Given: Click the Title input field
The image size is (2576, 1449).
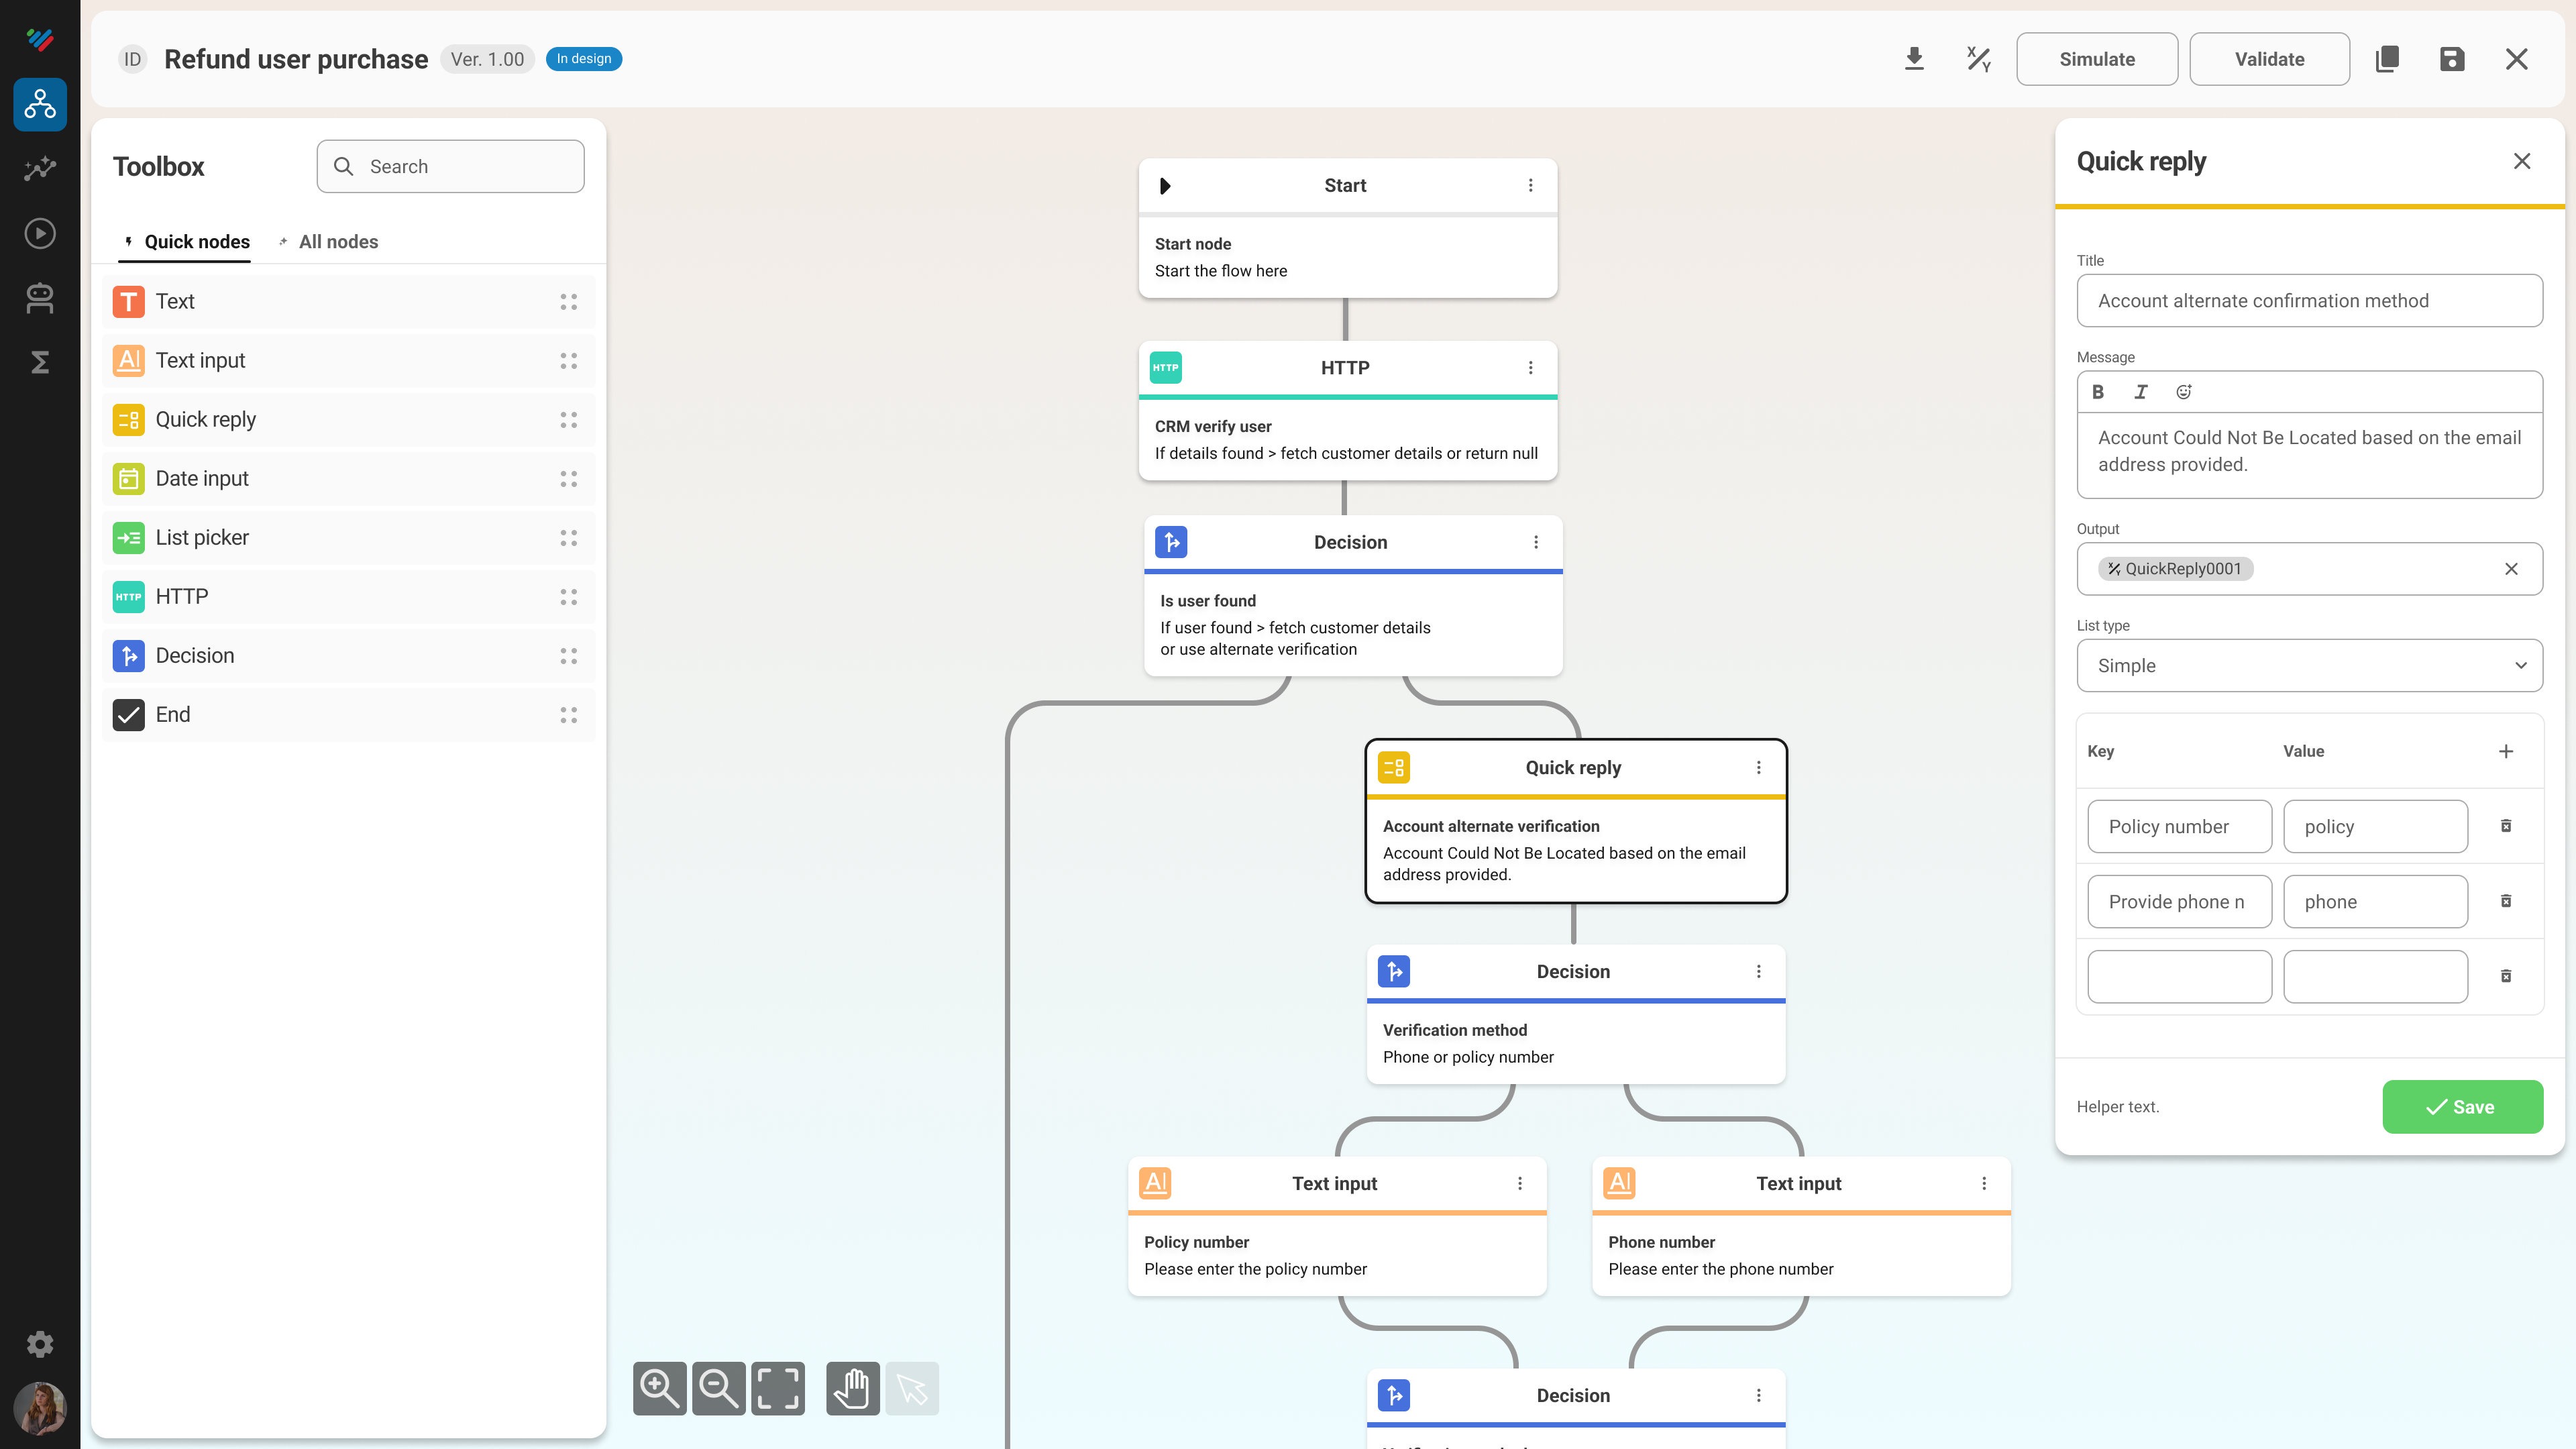Looking at the screenshot, I should 2310,301.
